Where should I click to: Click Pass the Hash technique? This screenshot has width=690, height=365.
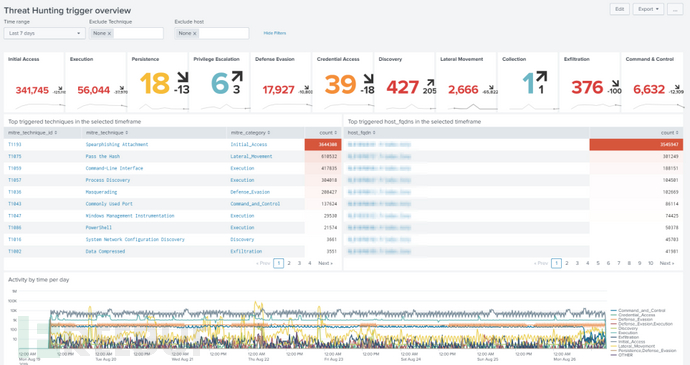pyautogui.click(x=103, y=156)
